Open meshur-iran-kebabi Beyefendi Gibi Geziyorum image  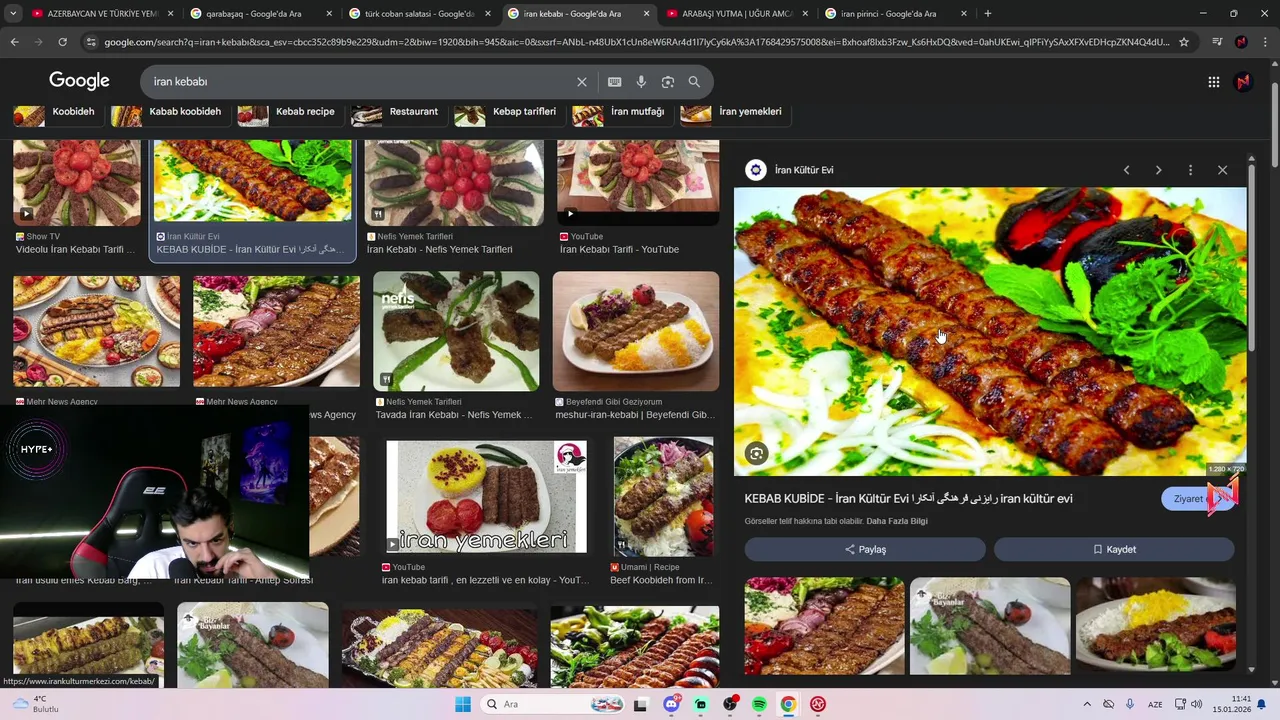pos(636,331)
